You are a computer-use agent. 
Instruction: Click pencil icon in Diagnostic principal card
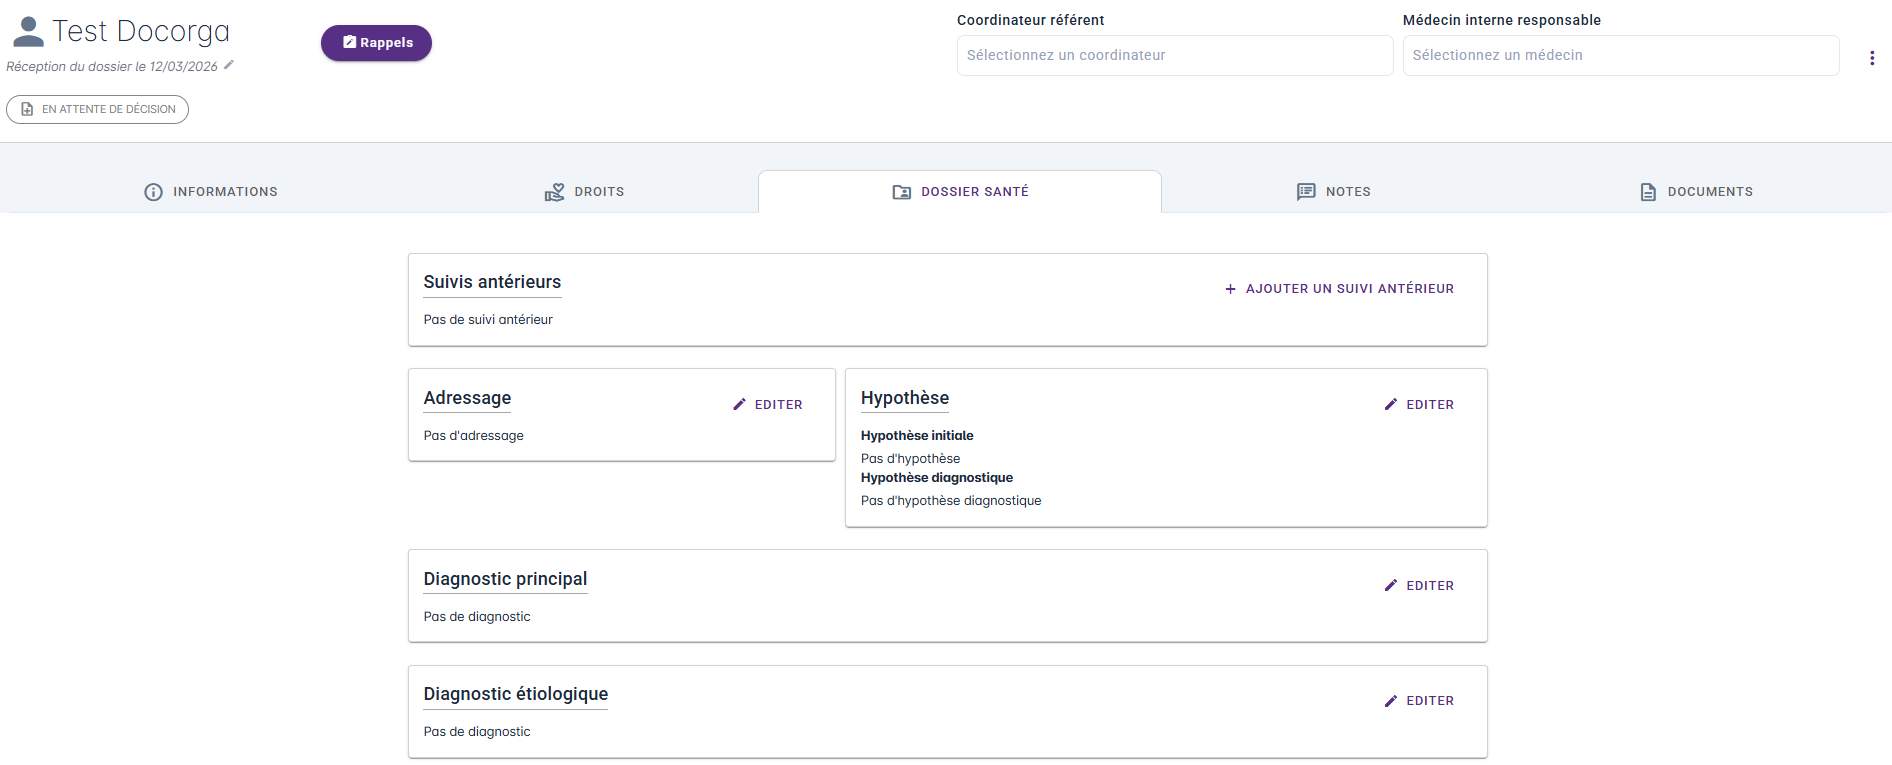coord(1390,586)
